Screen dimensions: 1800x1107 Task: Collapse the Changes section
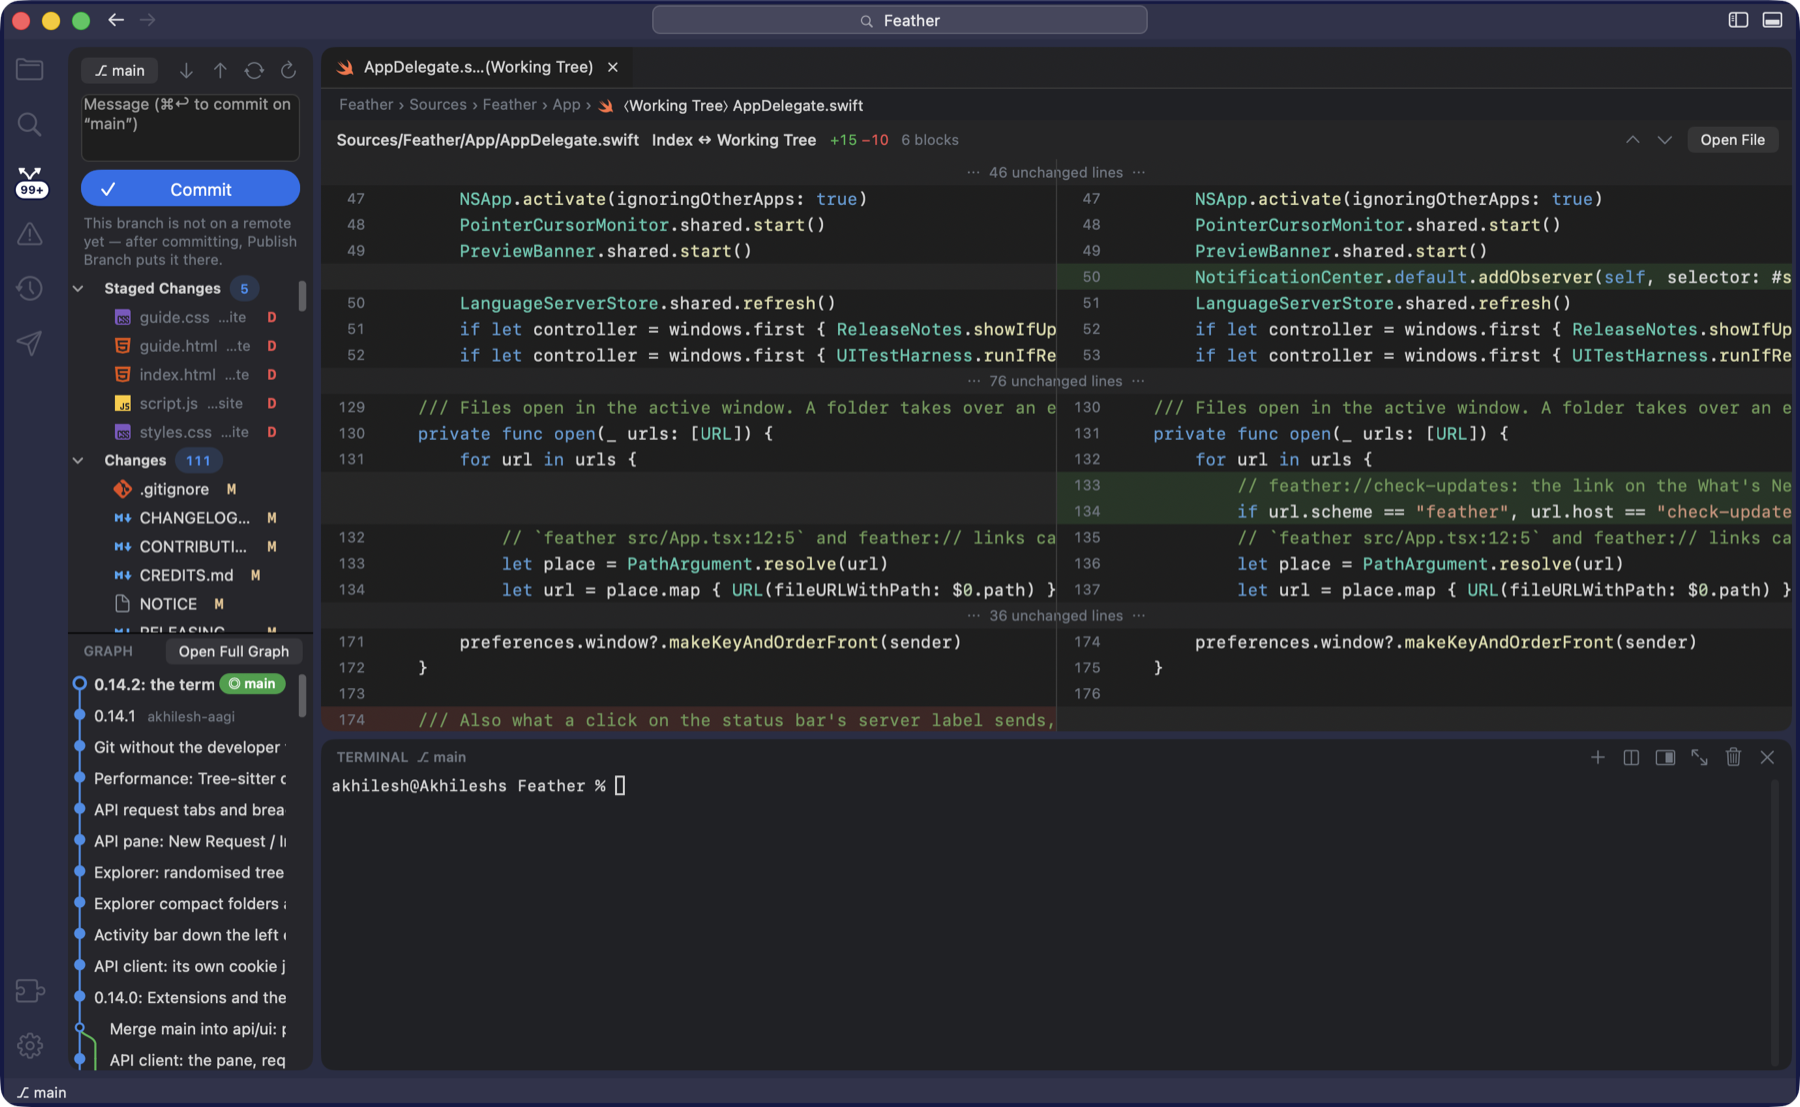(x=78, y=460)
